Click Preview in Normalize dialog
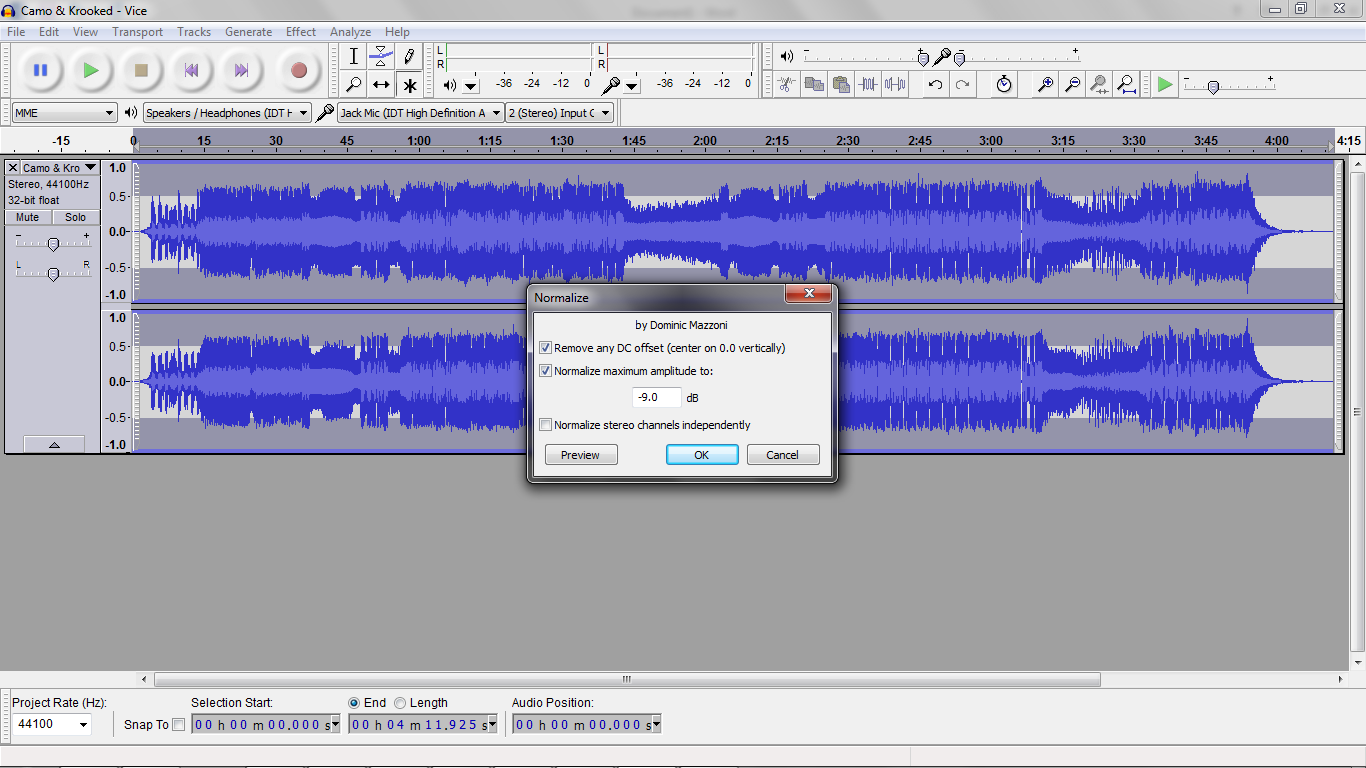1366x768 pixels. [x=581, y=455]
